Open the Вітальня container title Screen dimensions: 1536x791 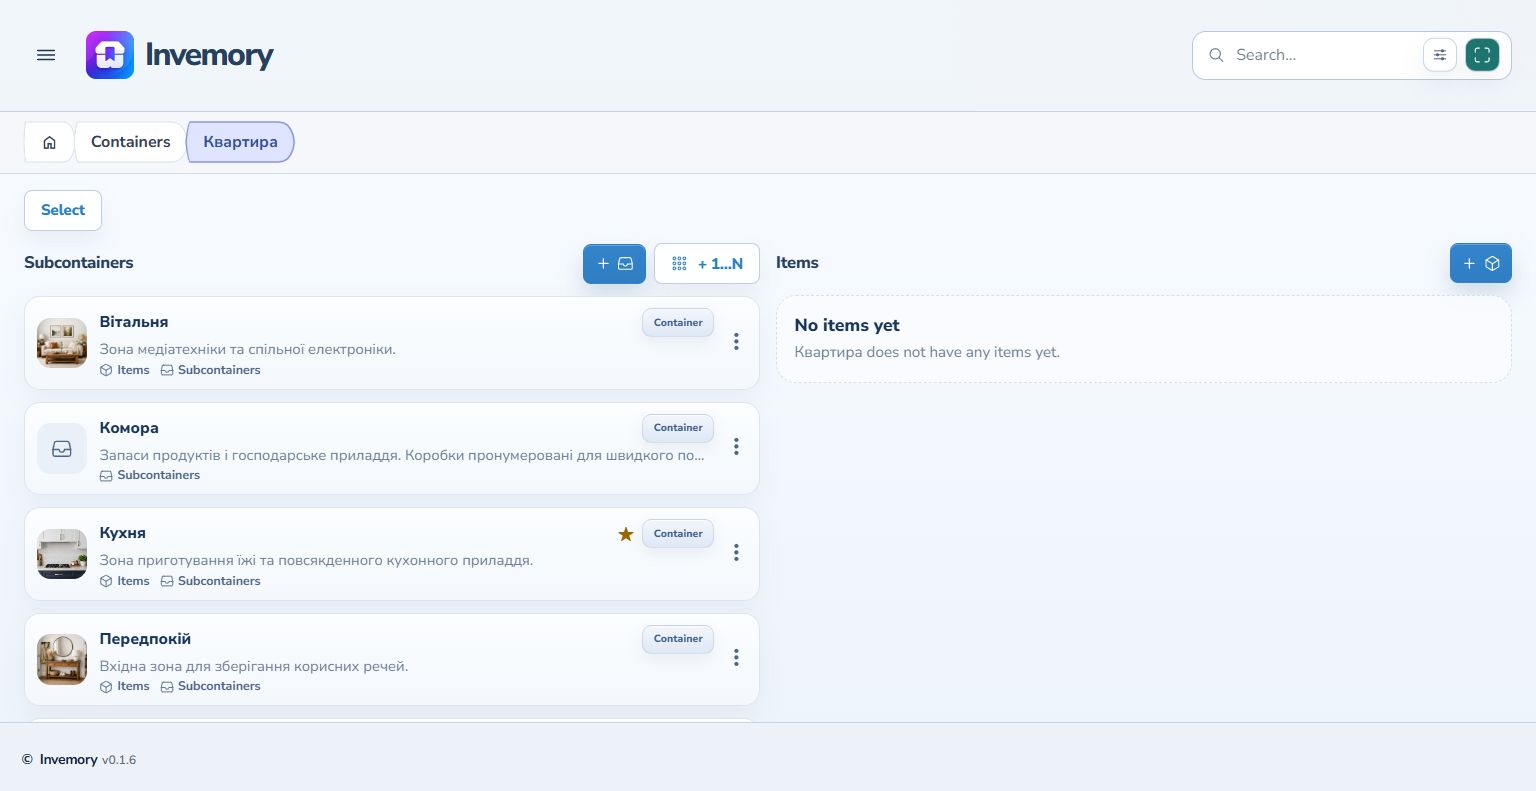pos(134,322)
